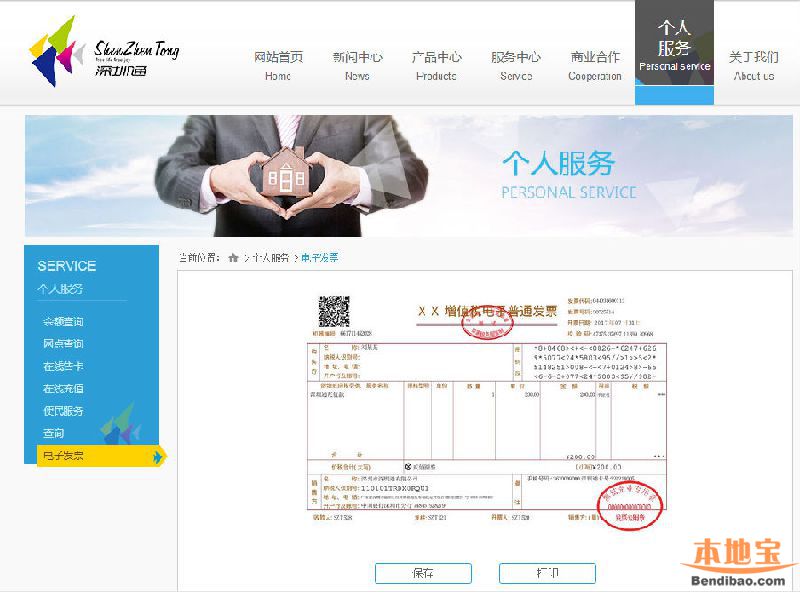Open the 新闻中心 News menu
Screen dimensions: 800x592
click(356, 65)
